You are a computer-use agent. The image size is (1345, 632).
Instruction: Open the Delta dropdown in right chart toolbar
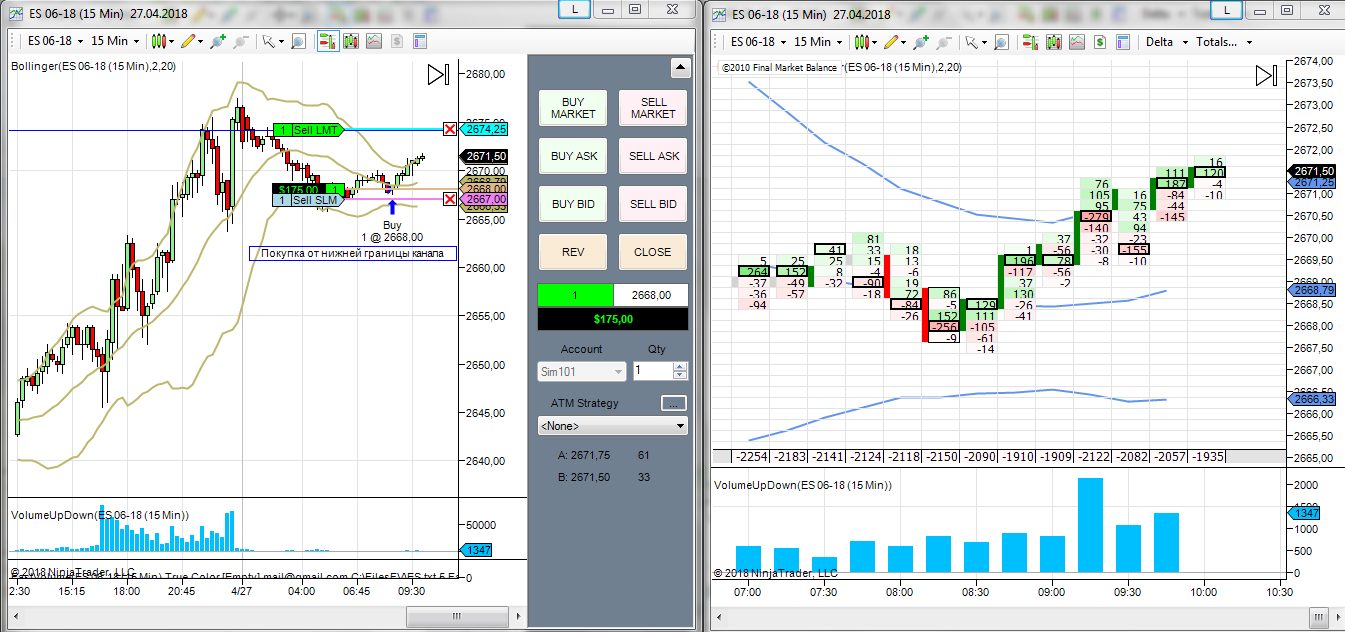tap(1167, 41)
